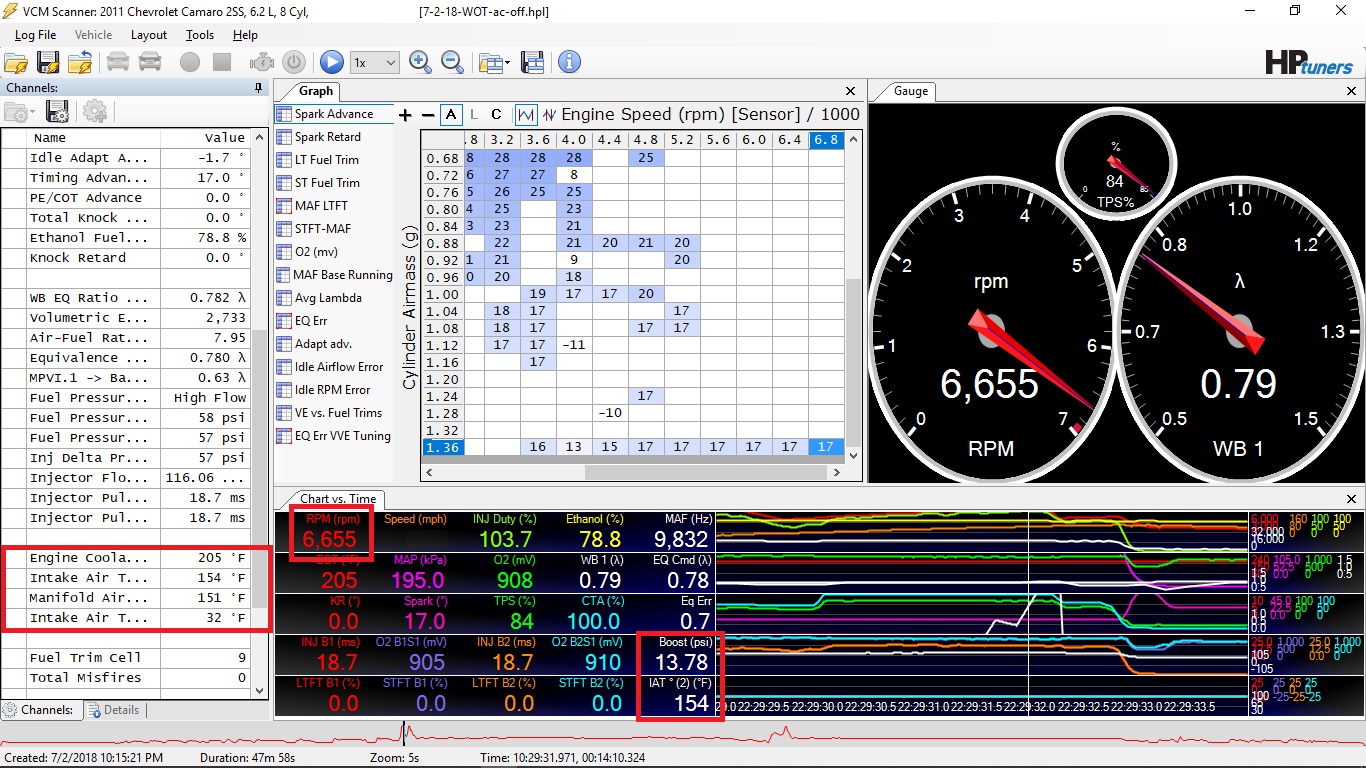This screenshot has height=768, width=1366.
Task: Open the Tools menu
Action: [x=200, y=35]
